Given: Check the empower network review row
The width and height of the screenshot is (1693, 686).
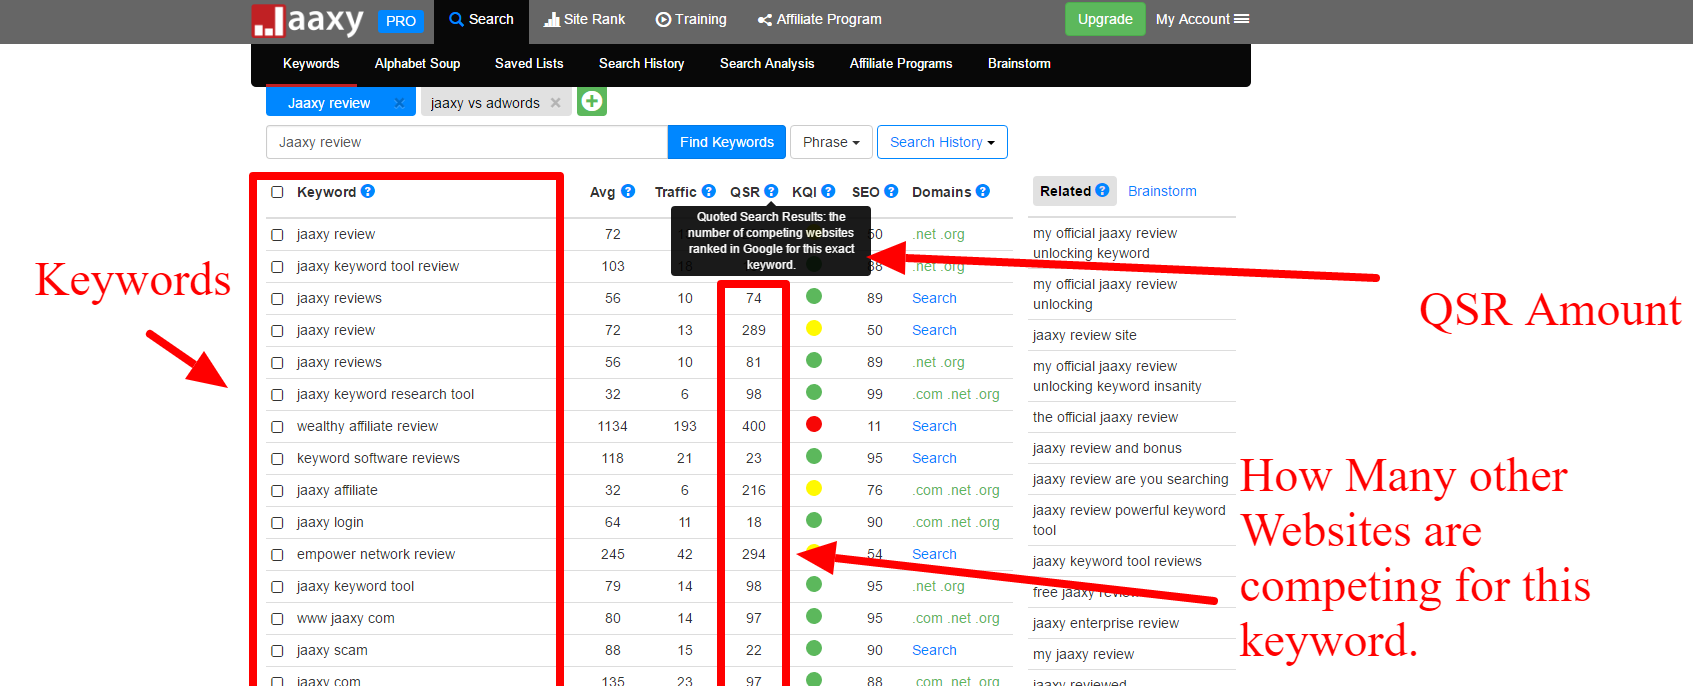Looking at the screenshot, I should point(277,555).
